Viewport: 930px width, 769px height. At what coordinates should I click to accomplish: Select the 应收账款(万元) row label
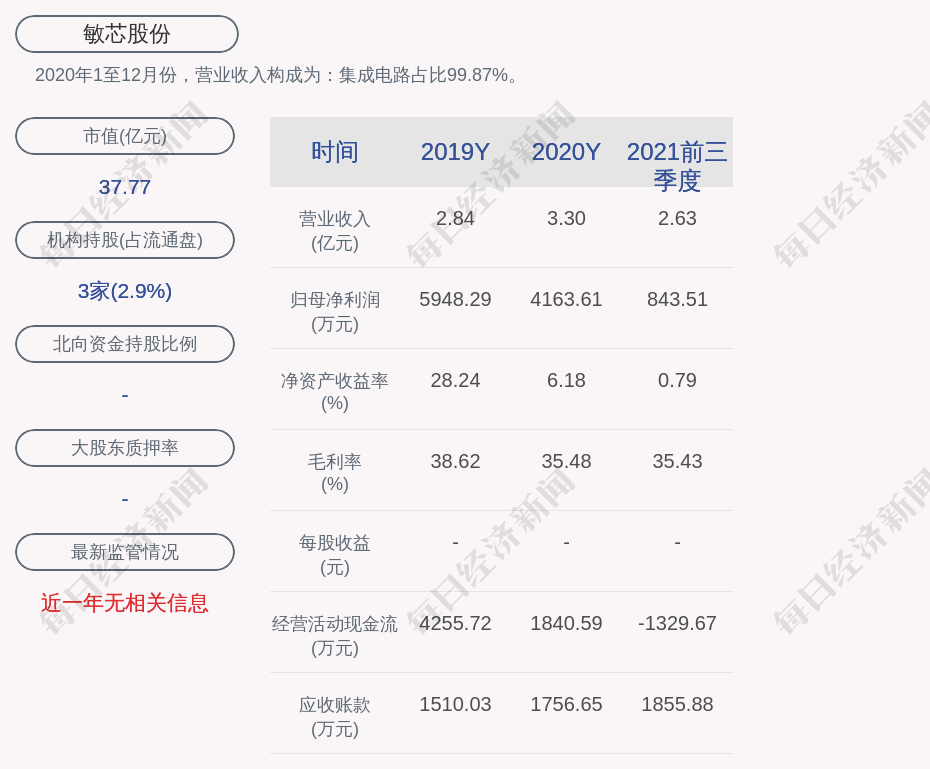[x=335, y=716]
